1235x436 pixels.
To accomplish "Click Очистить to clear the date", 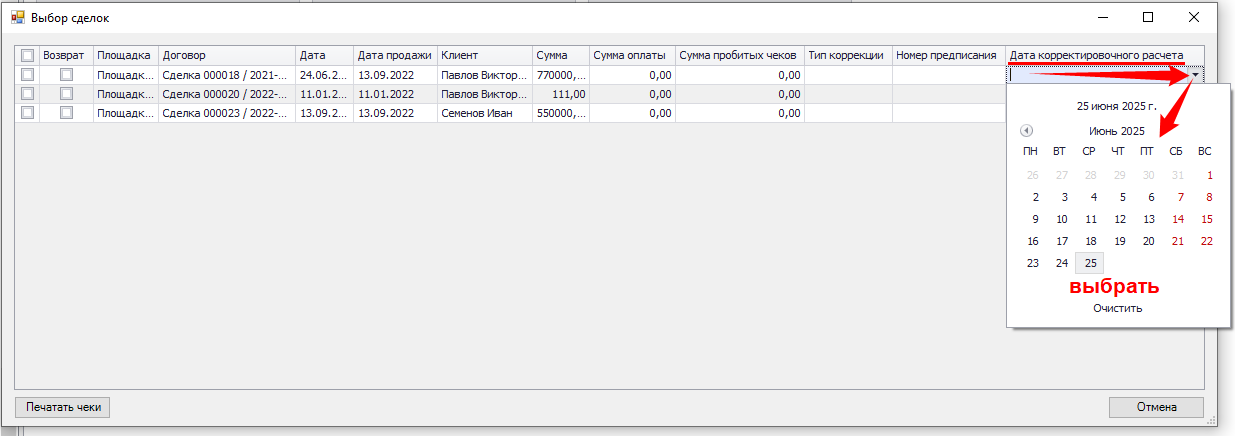I will (1117, 308).
